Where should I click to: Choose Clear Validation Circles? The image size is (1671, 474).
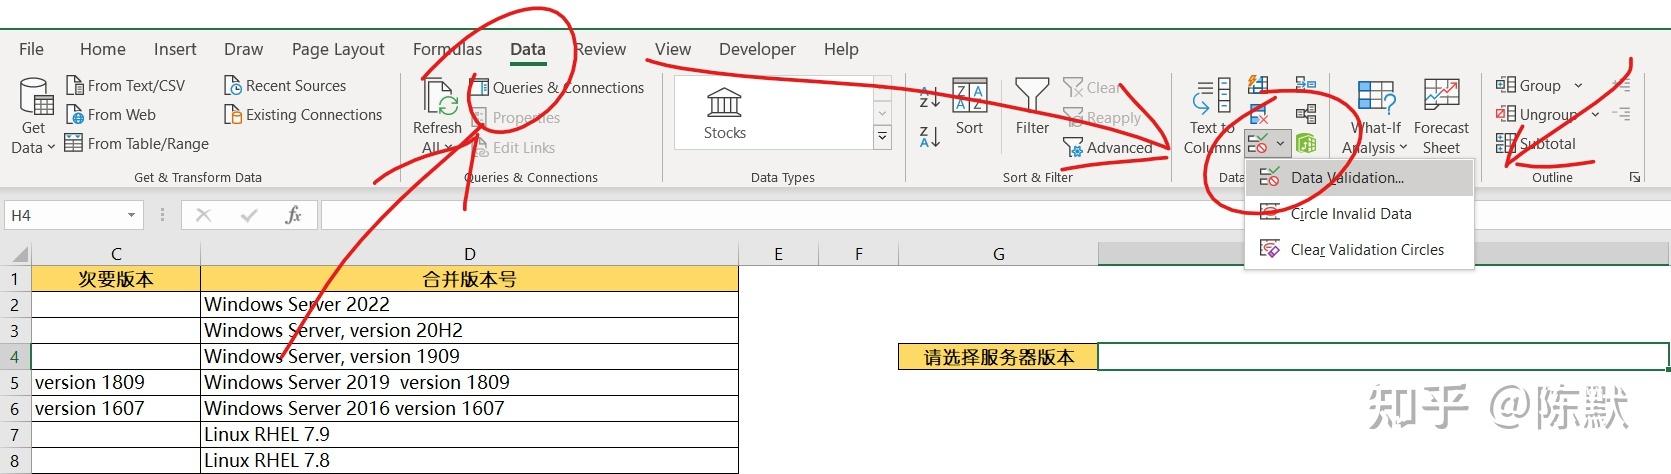[1359, 250]
